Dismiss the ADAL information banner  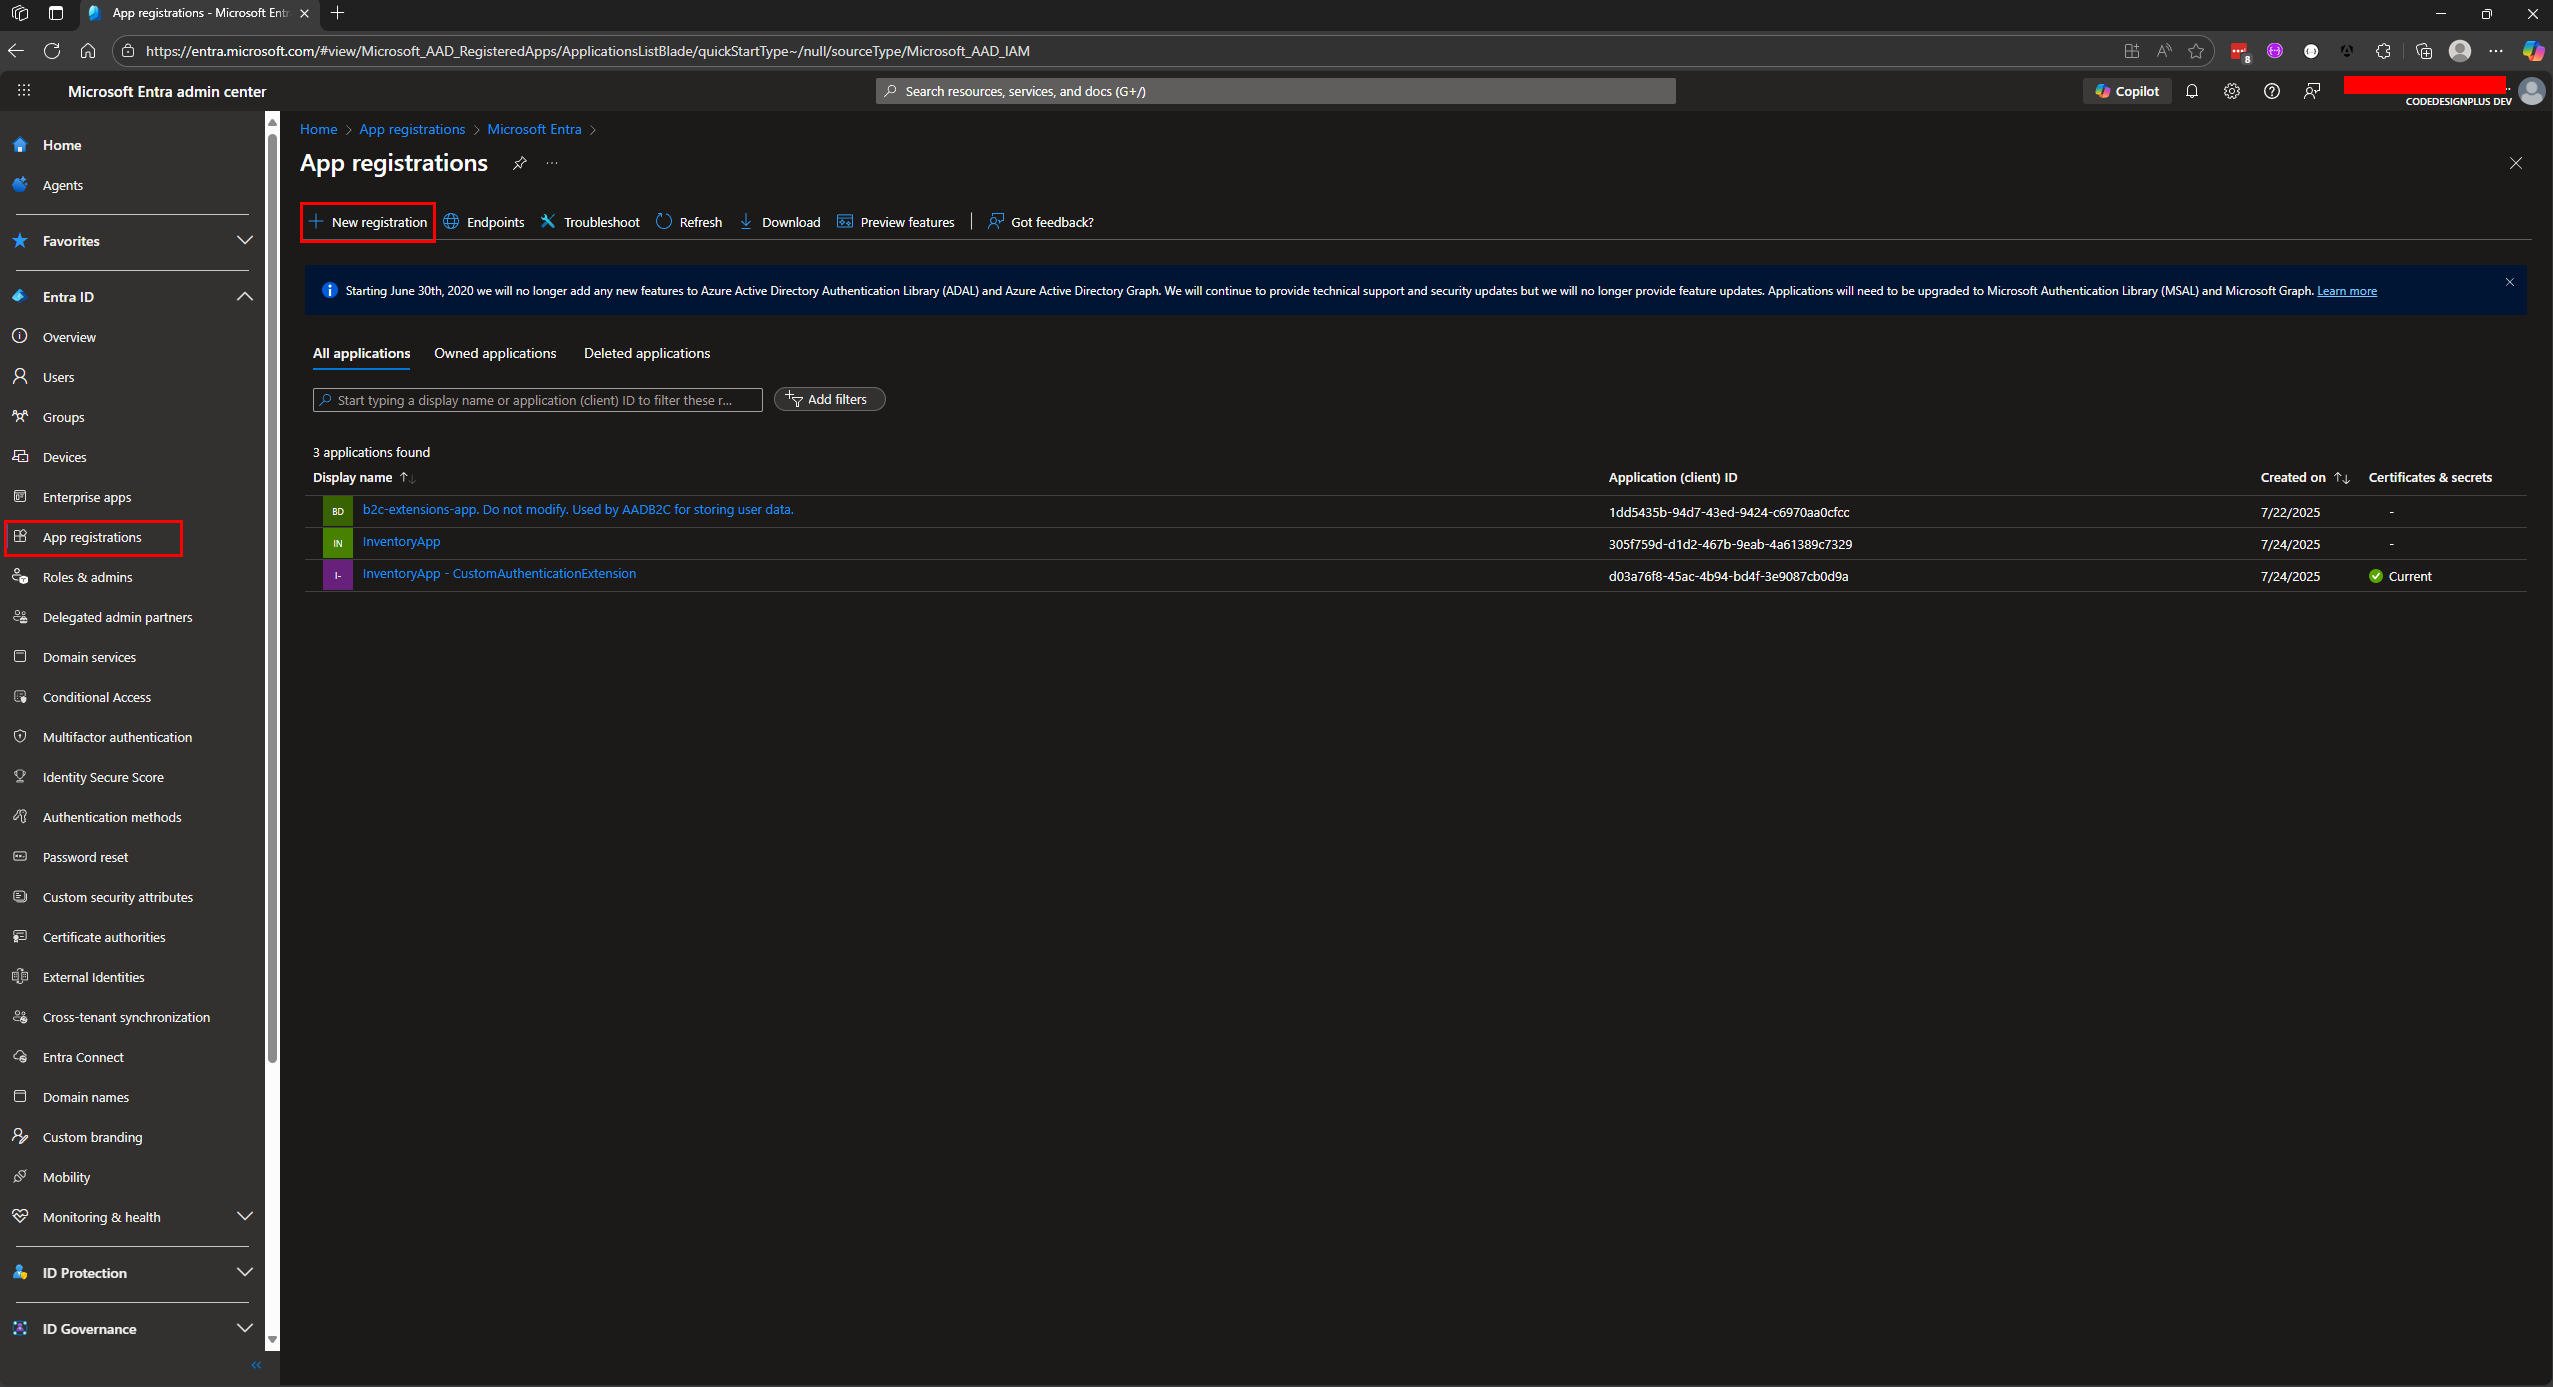2510,282
